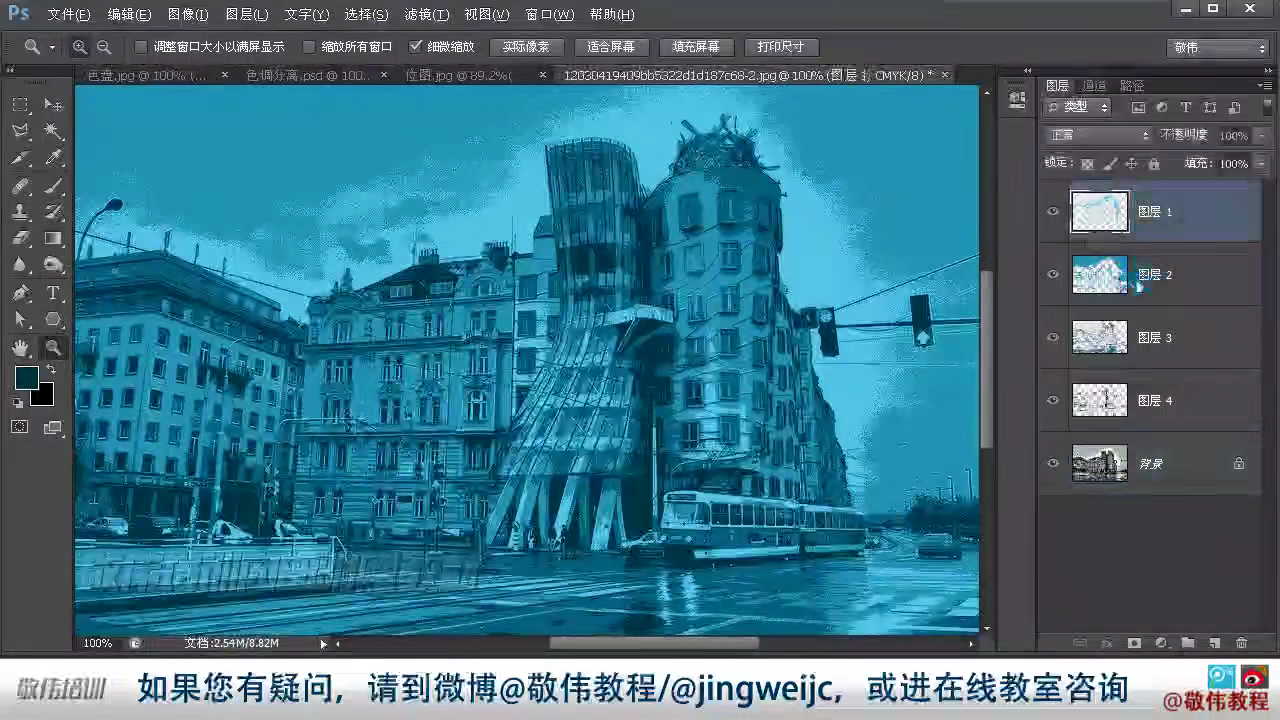Image resolution: width=1280 pixels, height=720 pixels.
Task: Lock all layer attributes
Action: click(1154, 164)
